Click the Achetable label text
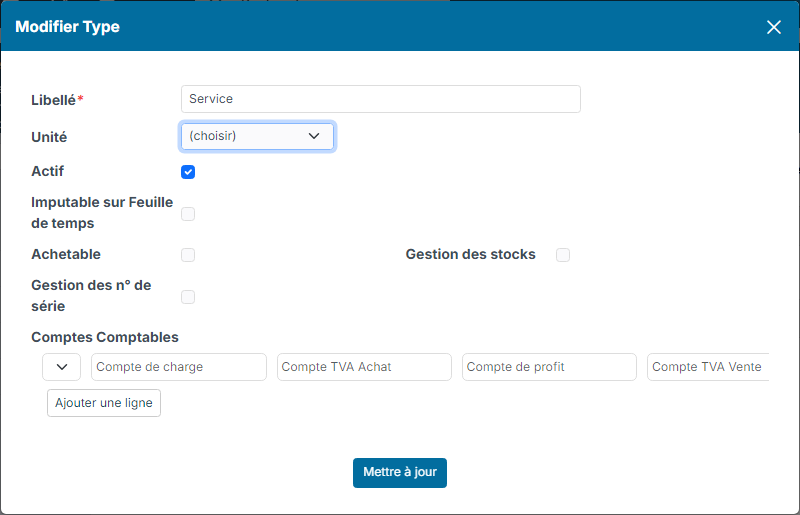Viewport: 800px width, 515px height. 66,254
